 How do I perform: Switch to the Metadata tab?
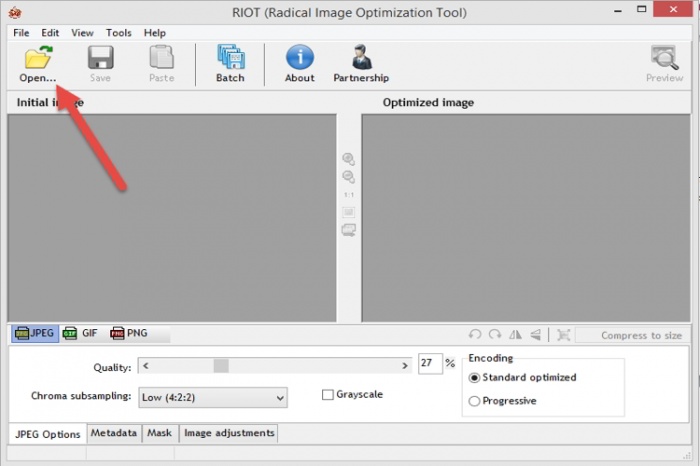point(114,433)
